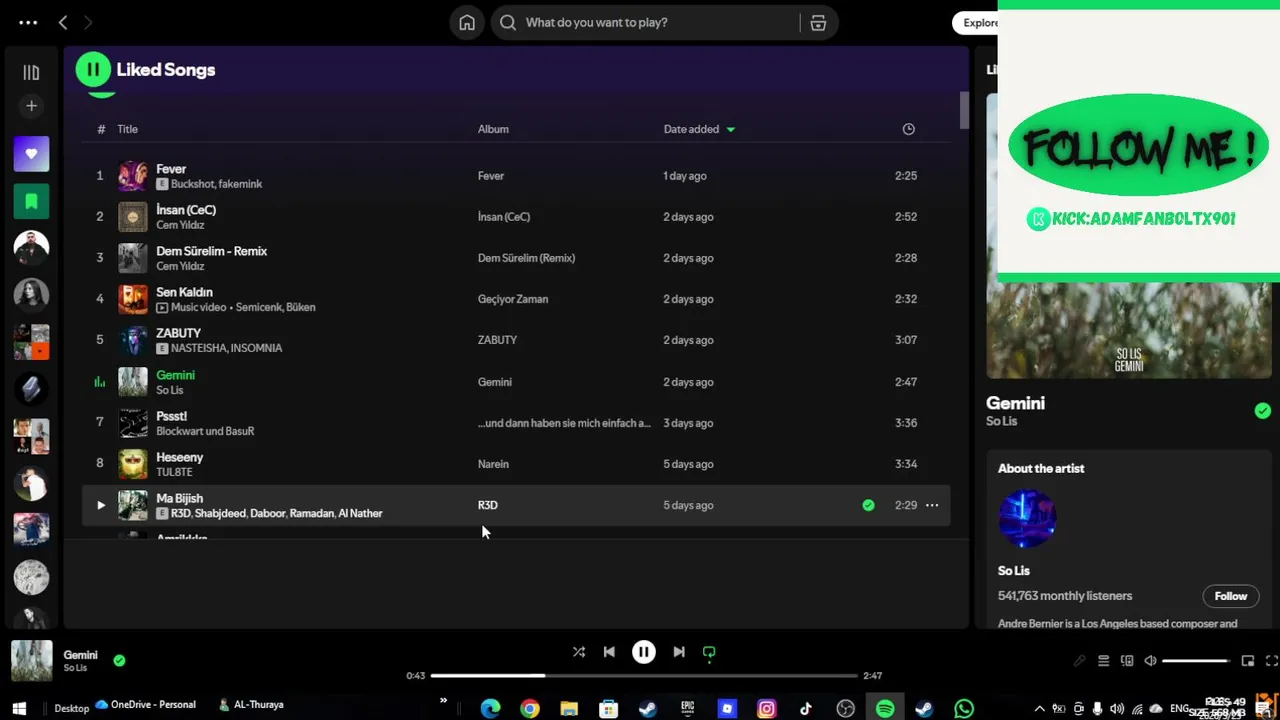Click the So Lis artist avatar in About the artist
This screenshot has width=1280, height=720.
pos(1027,518)
